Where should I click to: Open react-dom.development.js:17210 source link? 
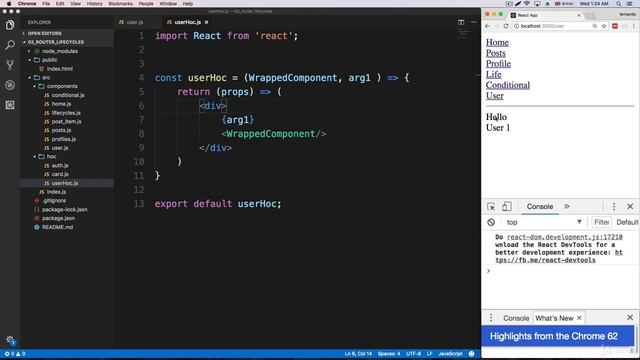click(564, 237)
